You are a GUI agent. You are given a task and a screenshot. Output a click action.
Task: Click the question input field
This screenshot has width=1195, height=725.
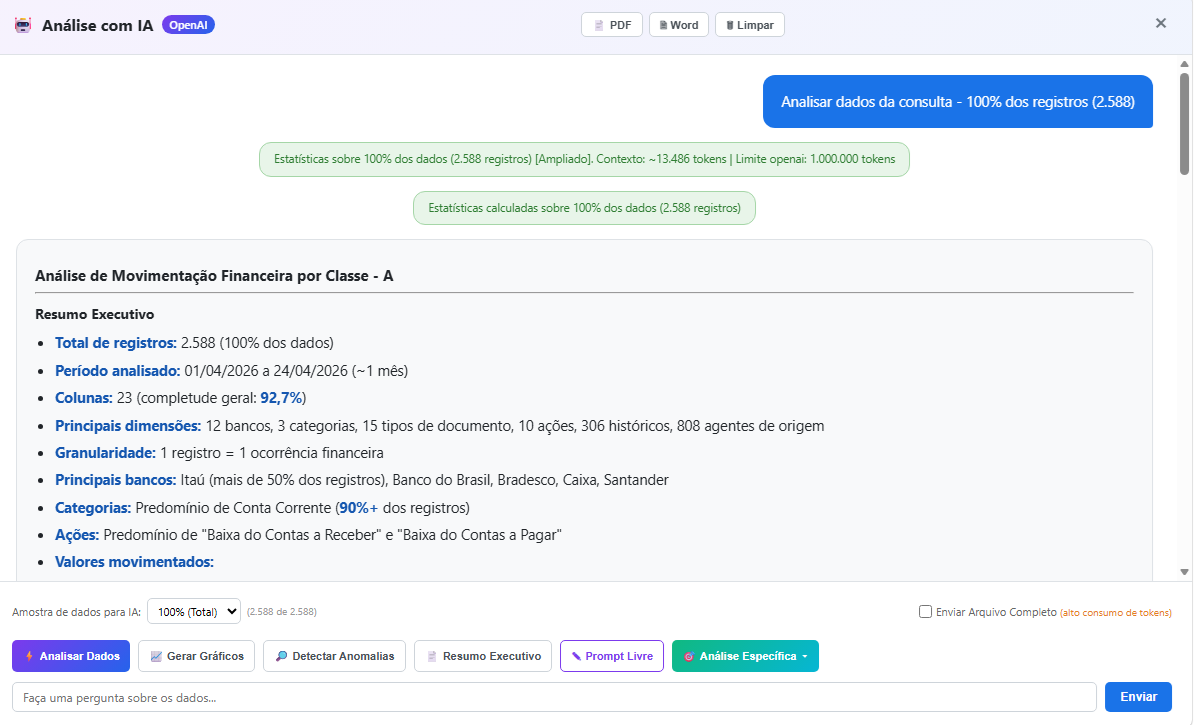[554, 697]
